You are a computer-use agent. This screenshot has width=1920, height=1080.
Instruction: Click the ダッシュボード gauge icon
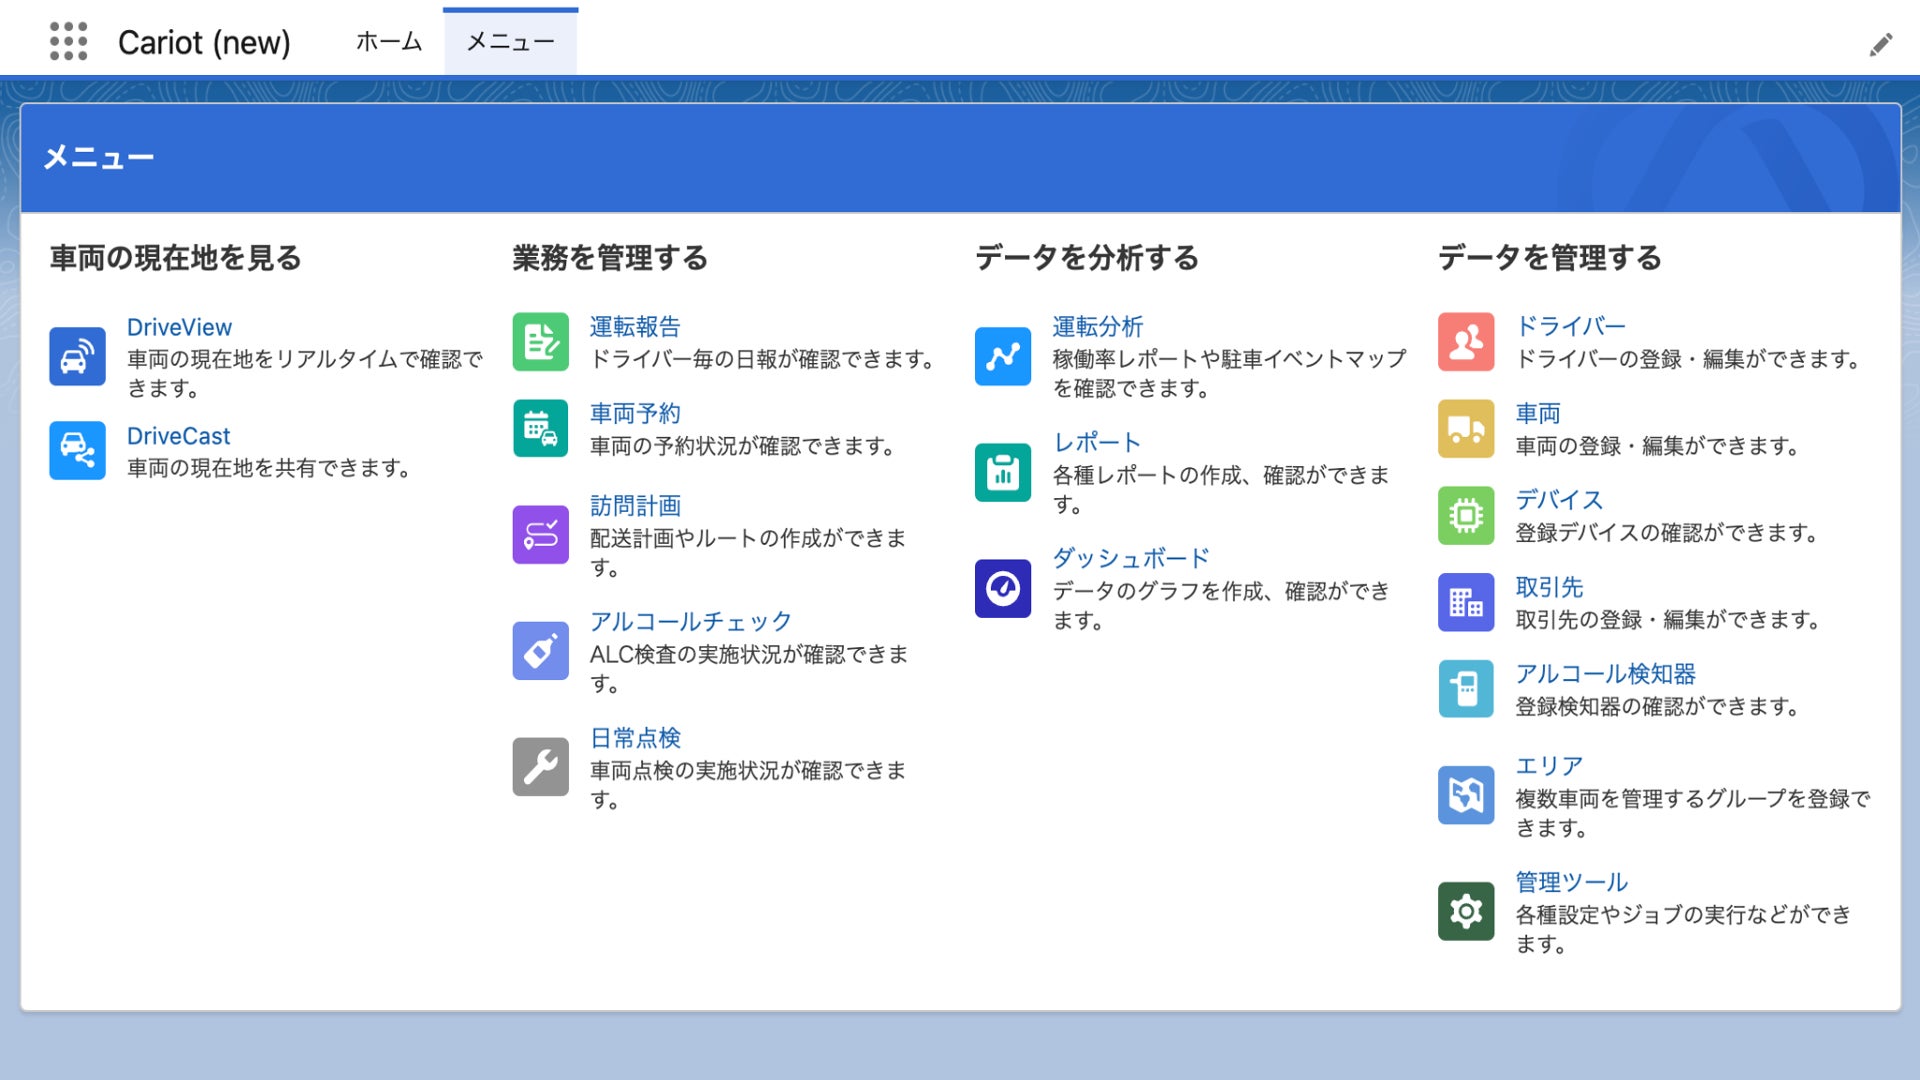coord(1002,589)
